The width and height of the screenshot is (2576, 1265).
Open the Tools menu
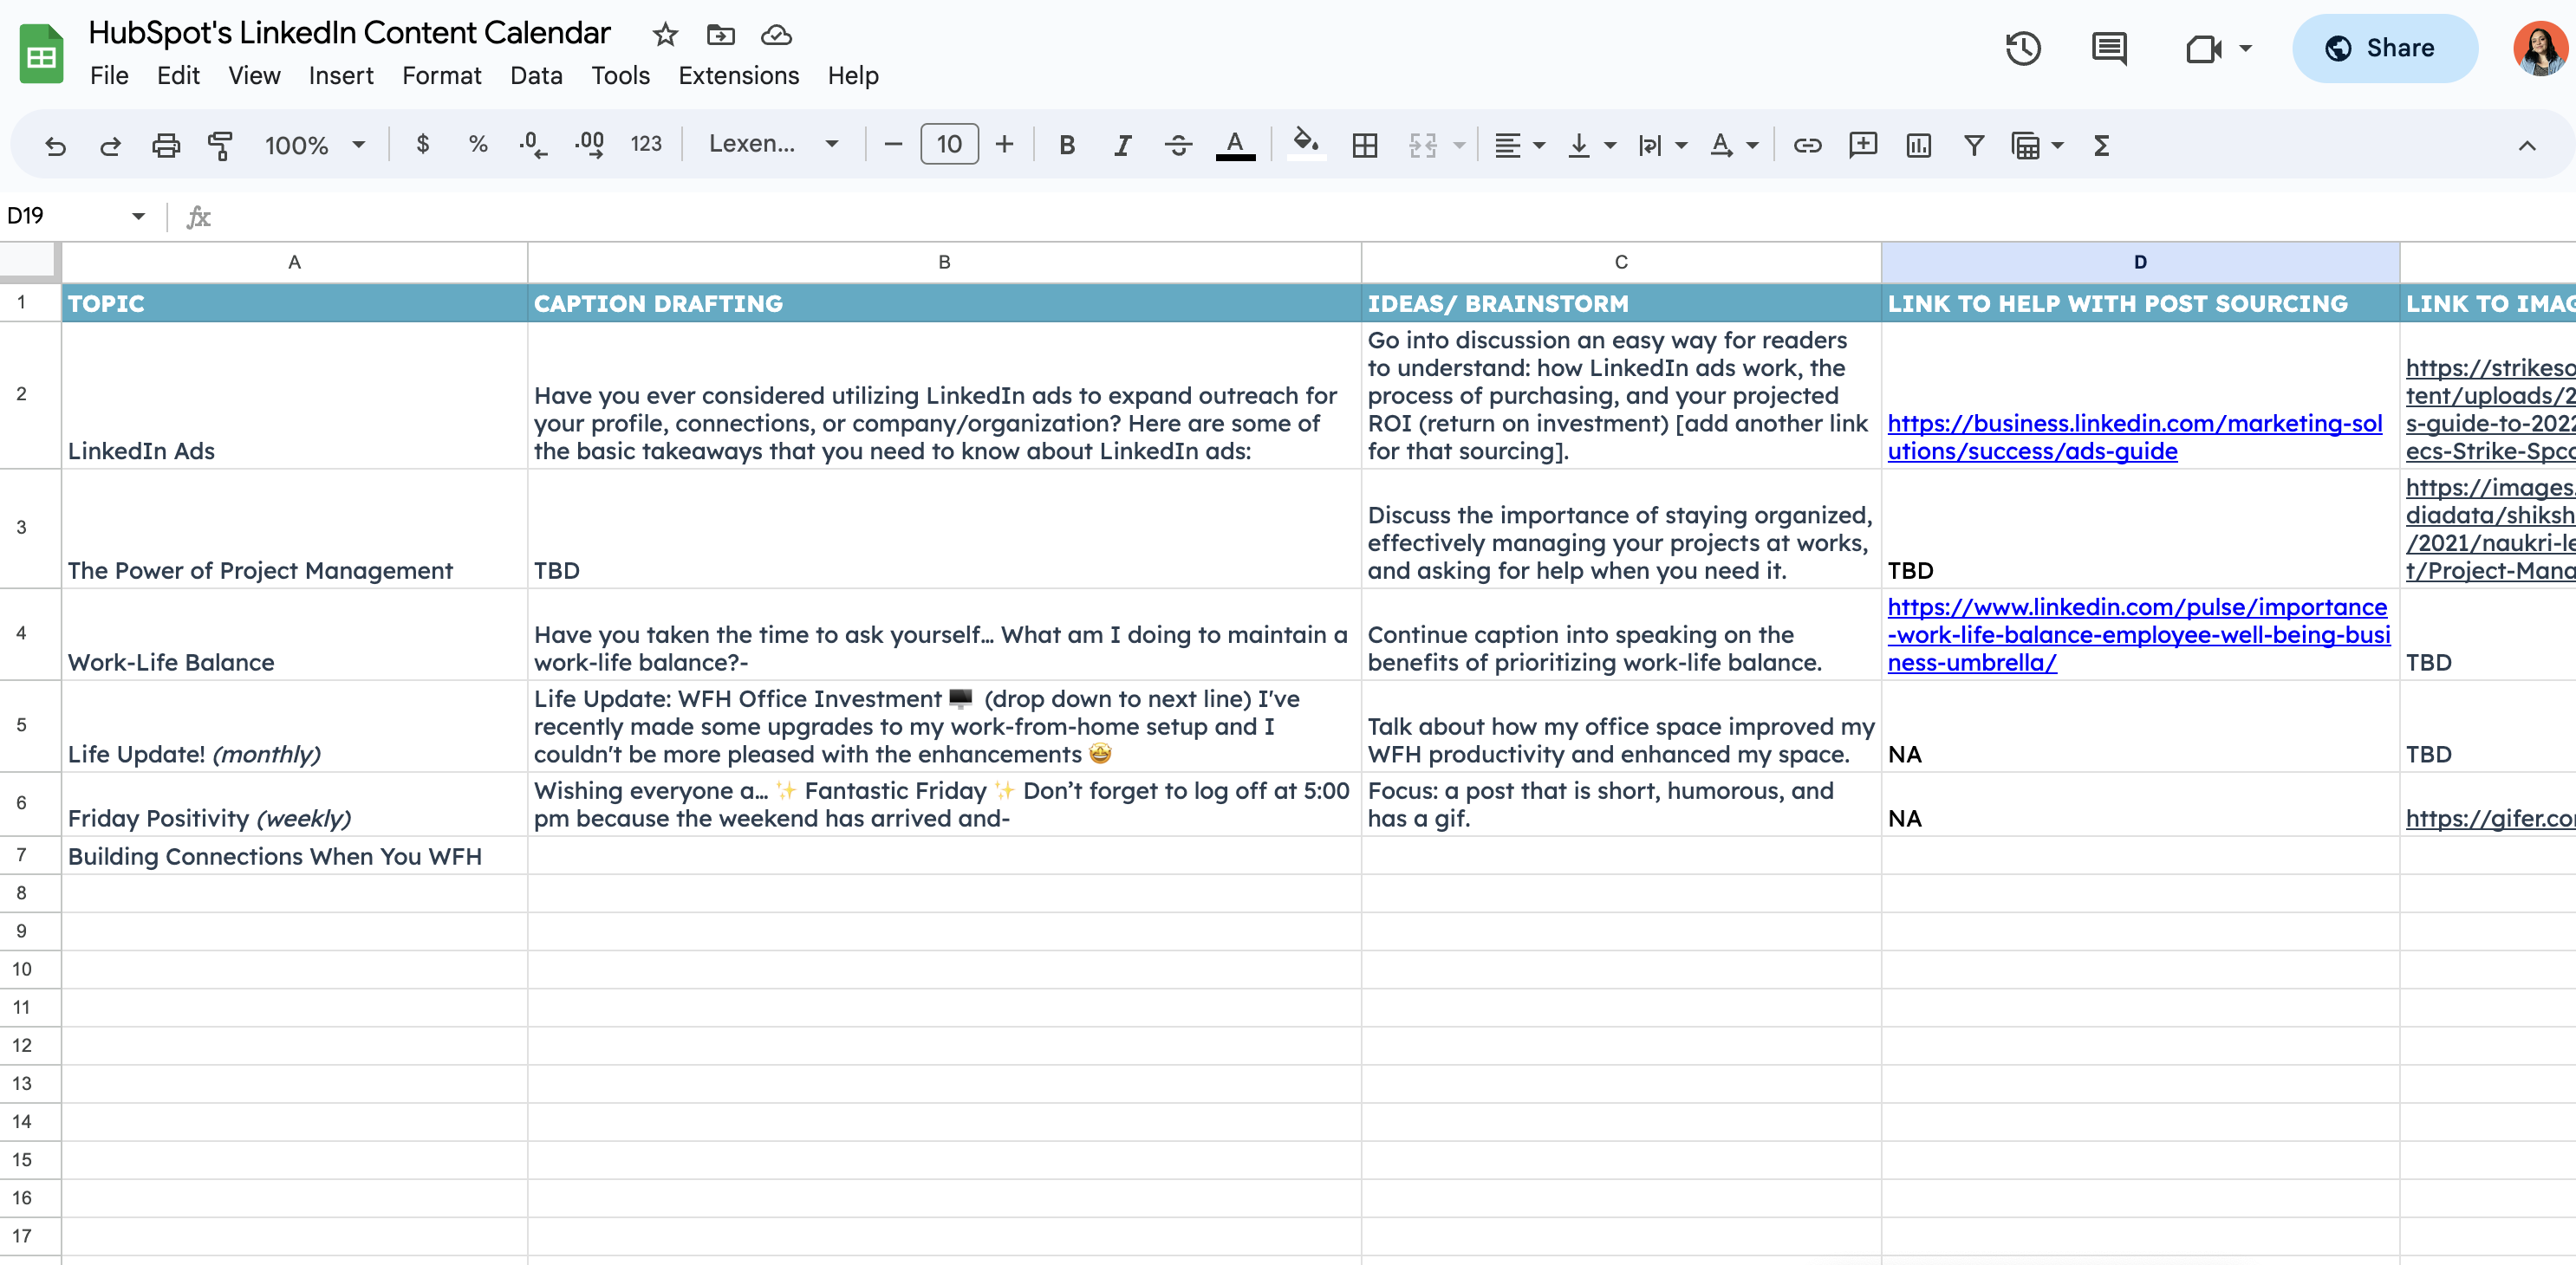click(620, 76)
